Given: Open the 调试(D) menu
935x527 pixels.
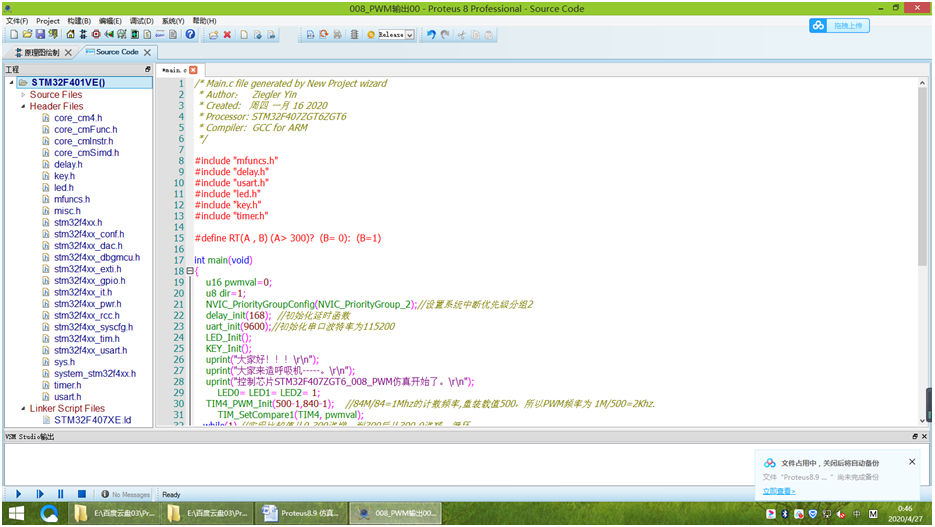Looking at the screenshot, I should (141, 21).
